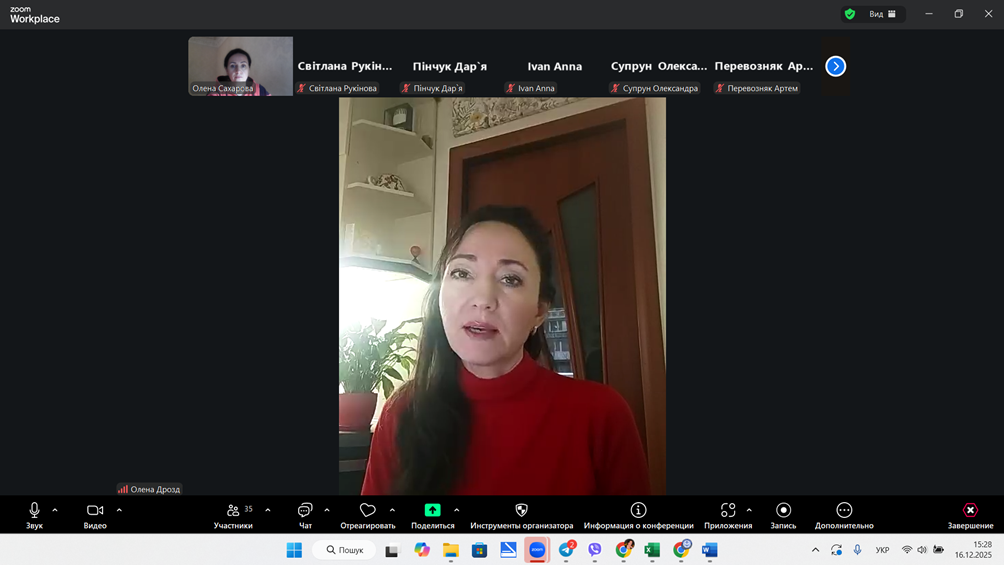Open the Участники participants panel

coord(233,511)
